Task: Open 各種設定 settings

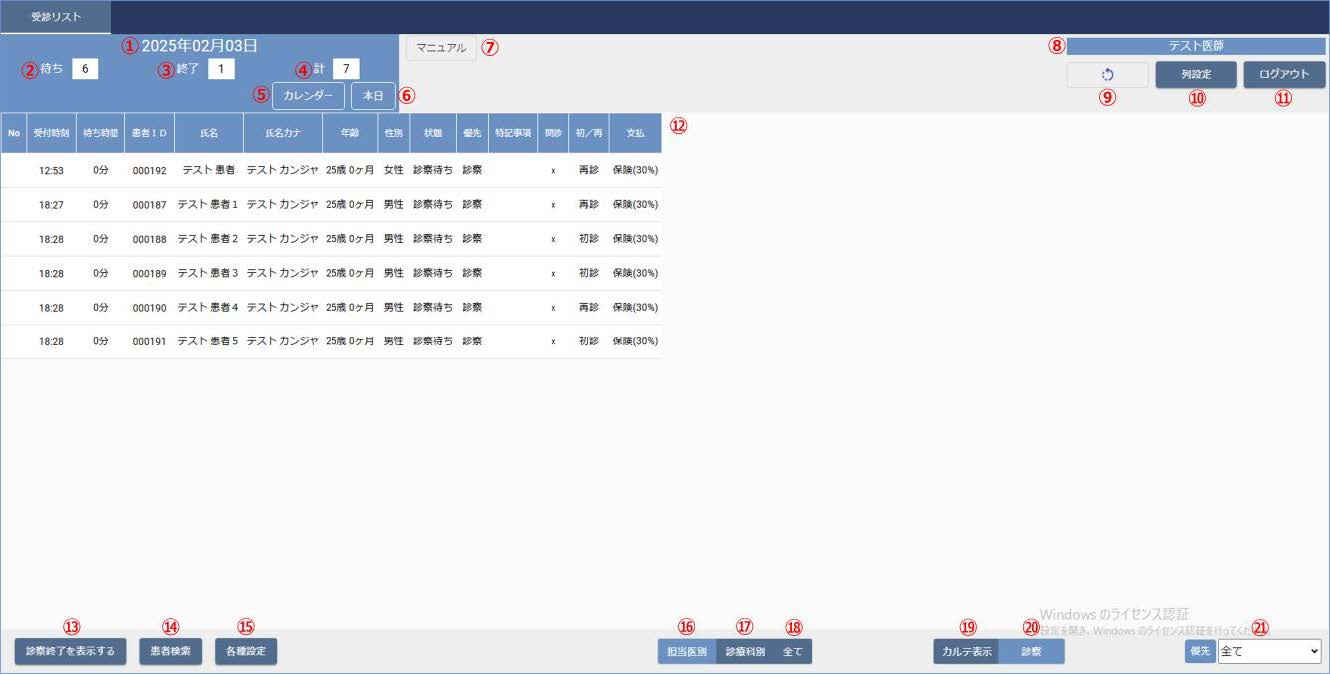Action: [x=246, y=652]
